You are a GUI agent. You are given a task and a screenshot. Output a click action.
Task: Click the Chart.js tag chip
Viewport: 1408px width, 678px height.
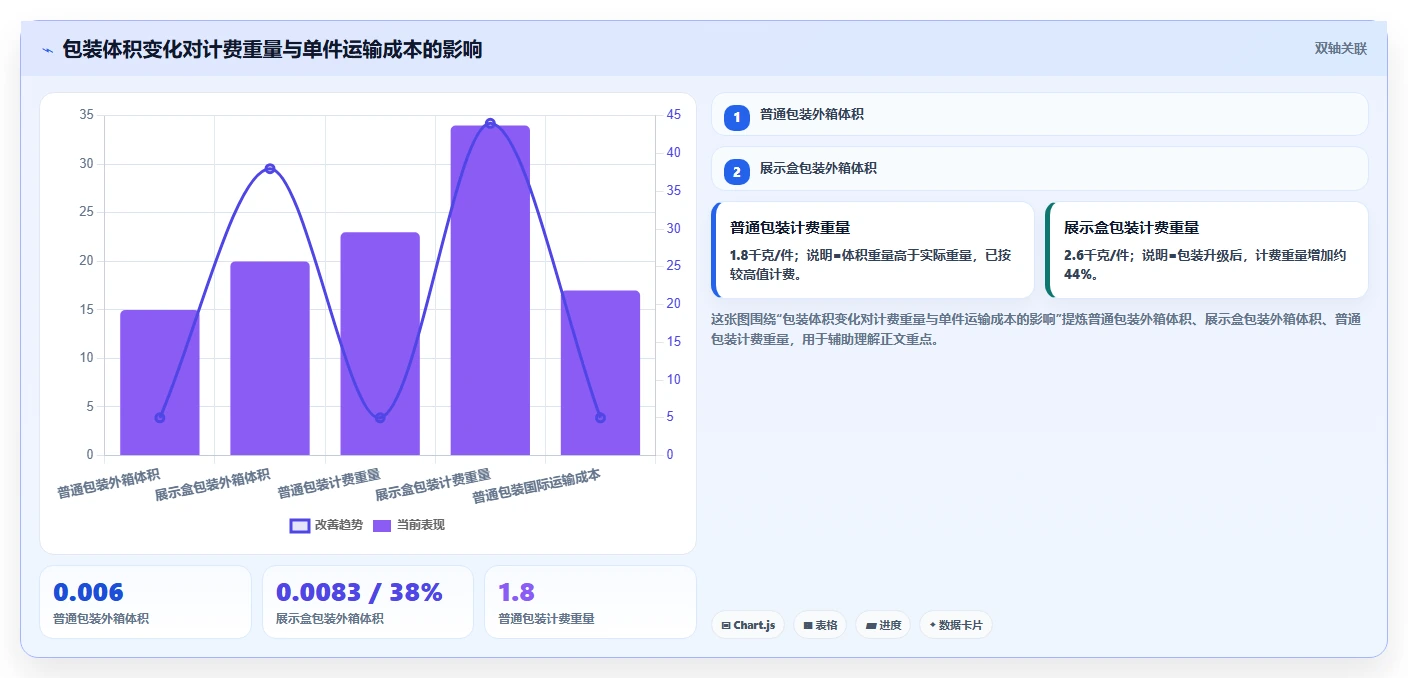748,625
